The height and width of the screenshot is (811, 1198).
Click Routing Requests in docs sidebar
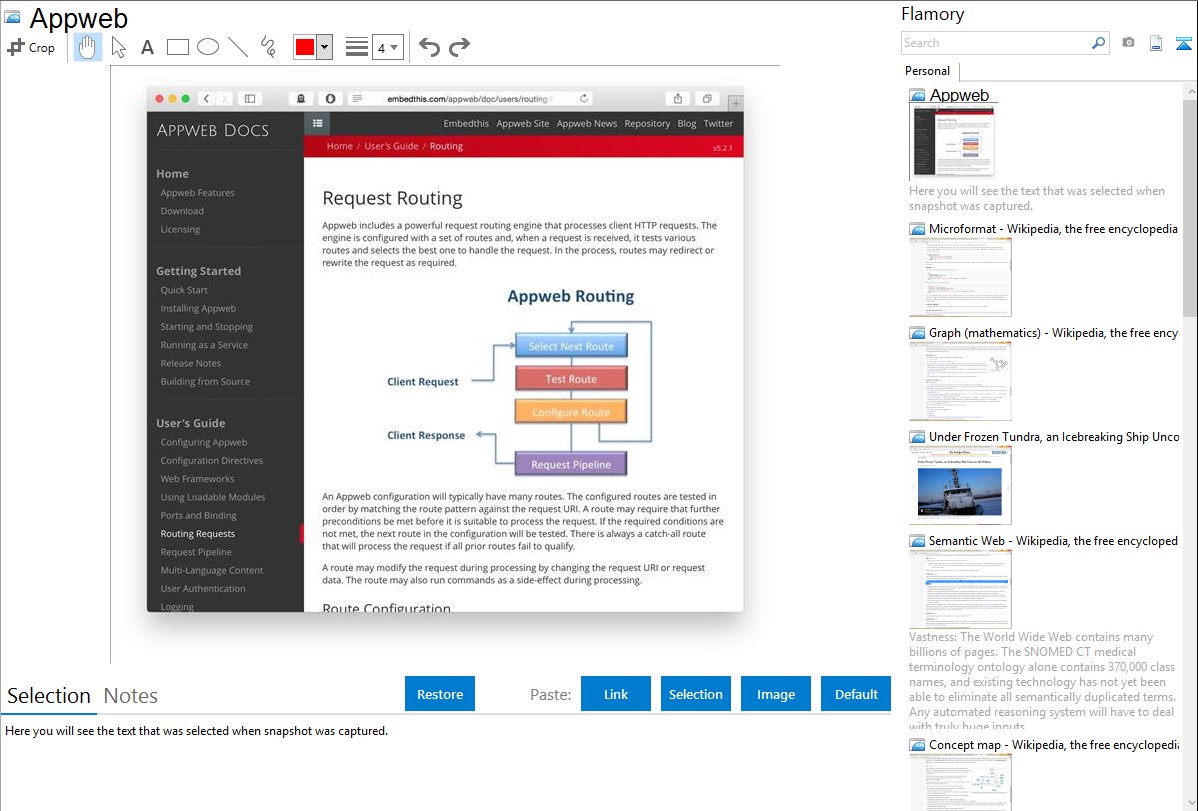198,534
